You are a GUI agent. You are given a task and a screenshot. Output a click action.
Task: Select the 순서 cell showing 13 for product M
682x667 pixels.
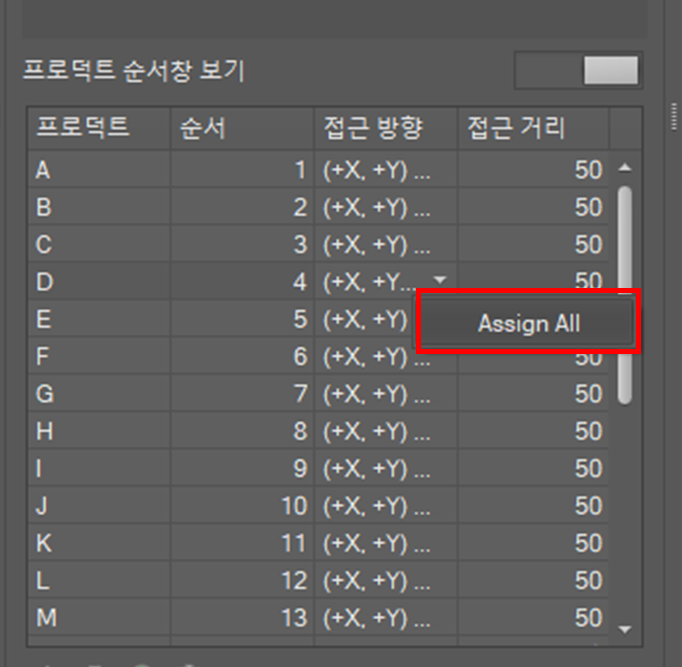pos(241,618)
